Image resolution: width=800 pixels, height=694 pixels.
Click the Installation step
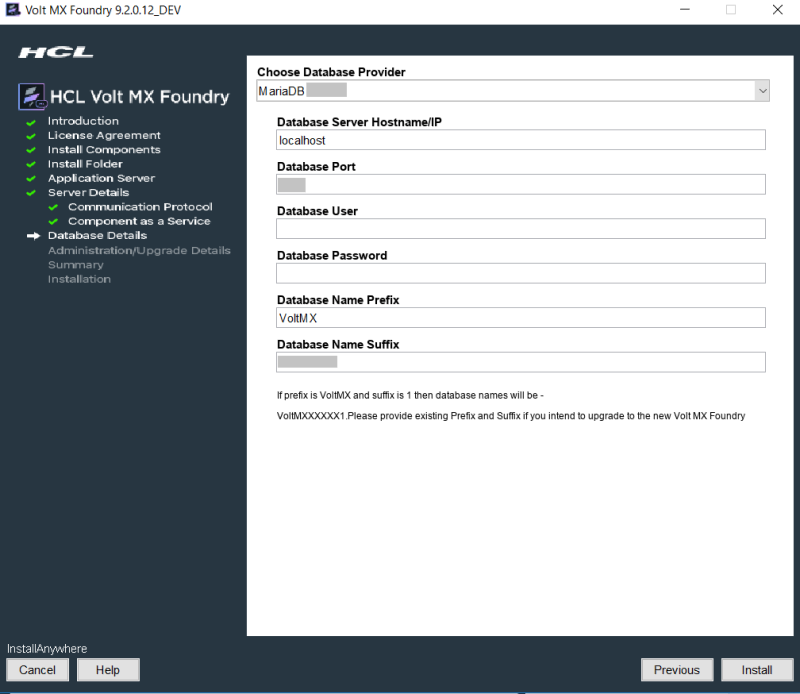pos(79,279)
